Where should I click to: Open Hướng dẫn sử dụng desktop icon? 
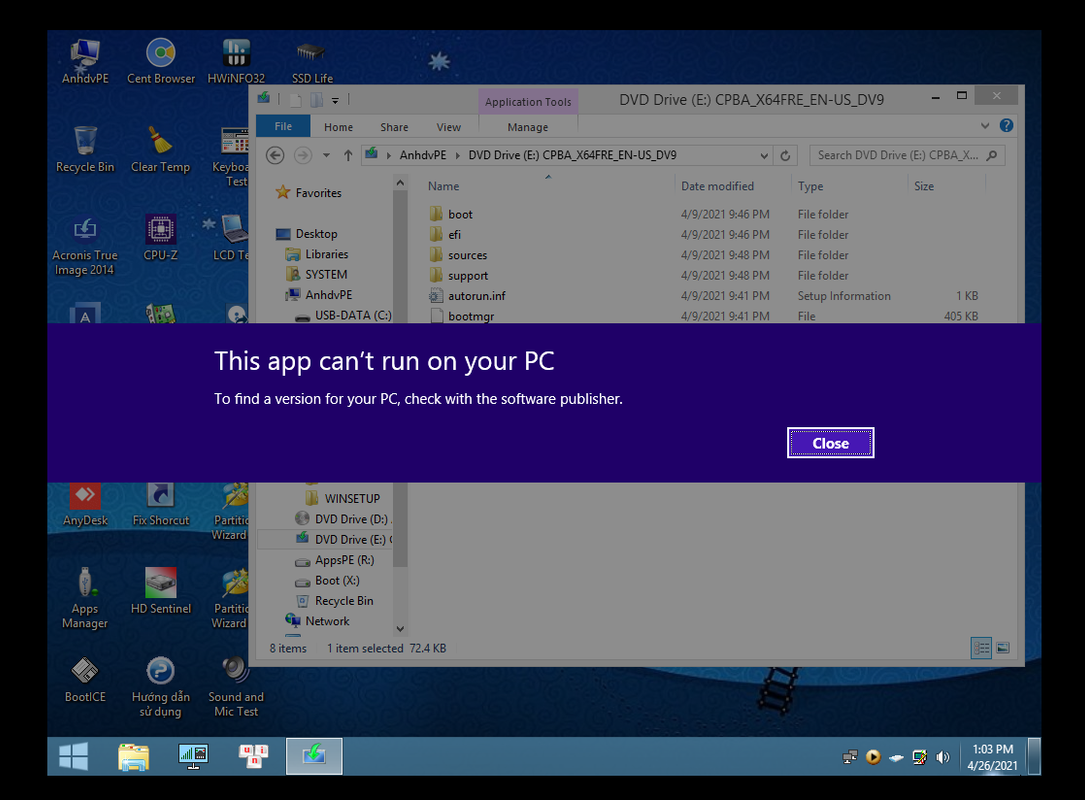(x=161, y=687)
